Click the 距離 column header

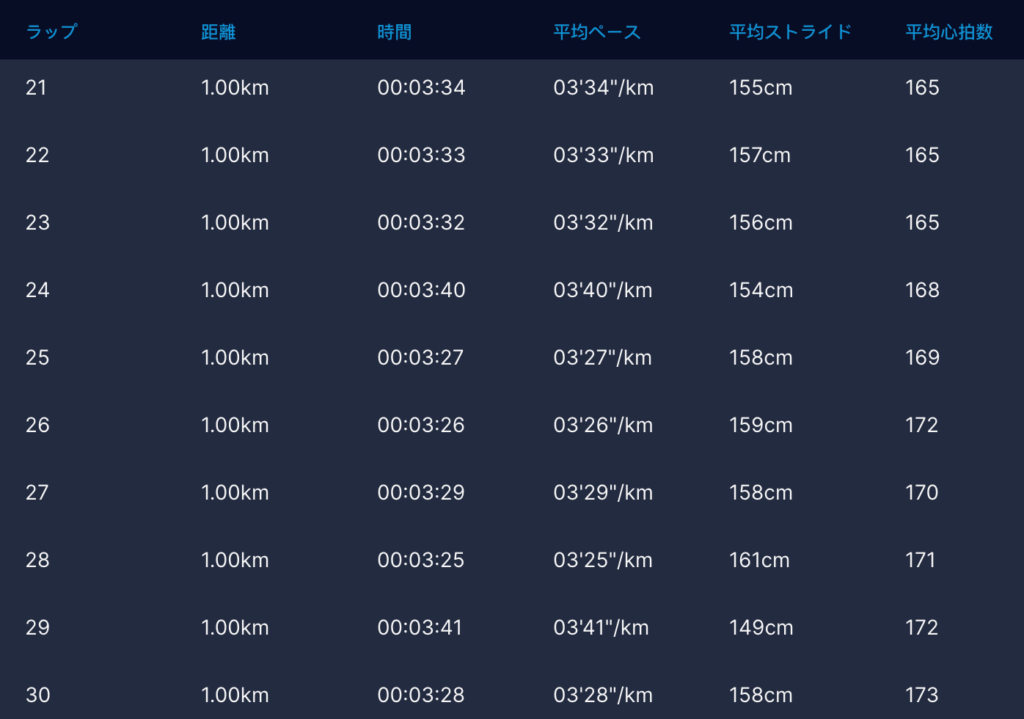tap(218, 32)
